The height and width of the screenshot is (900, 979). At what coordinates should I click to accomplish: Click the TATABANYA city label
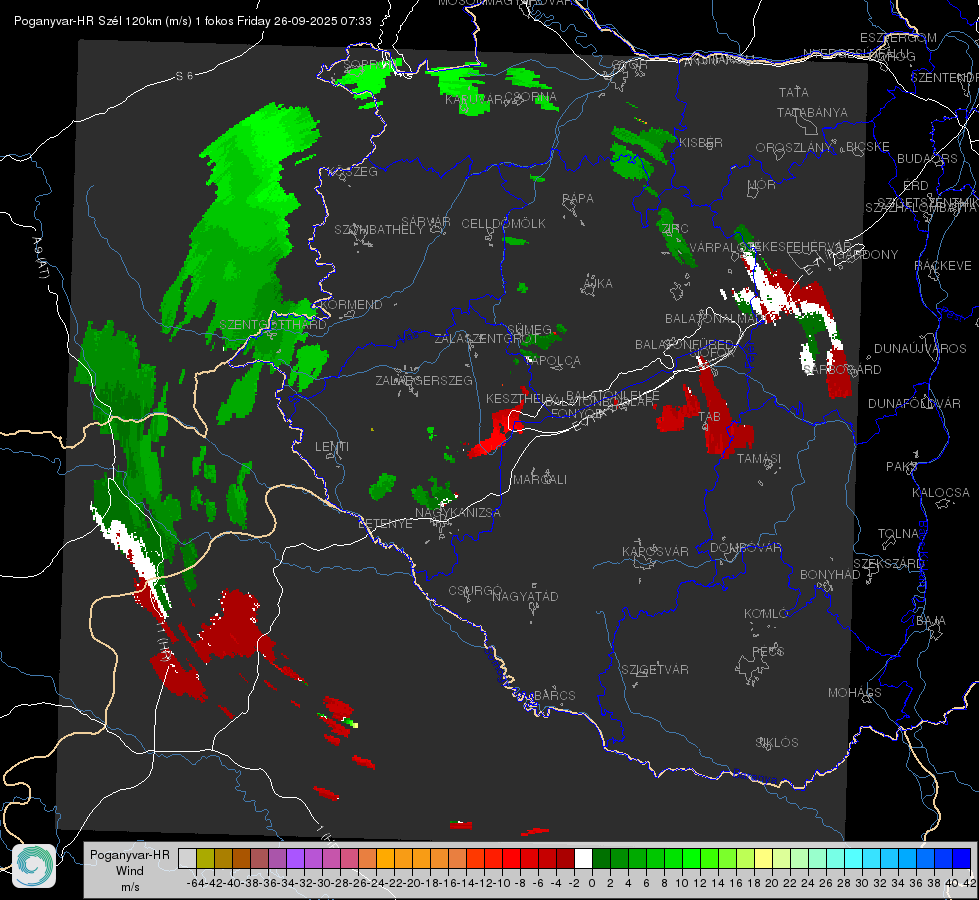click(812, 112)
